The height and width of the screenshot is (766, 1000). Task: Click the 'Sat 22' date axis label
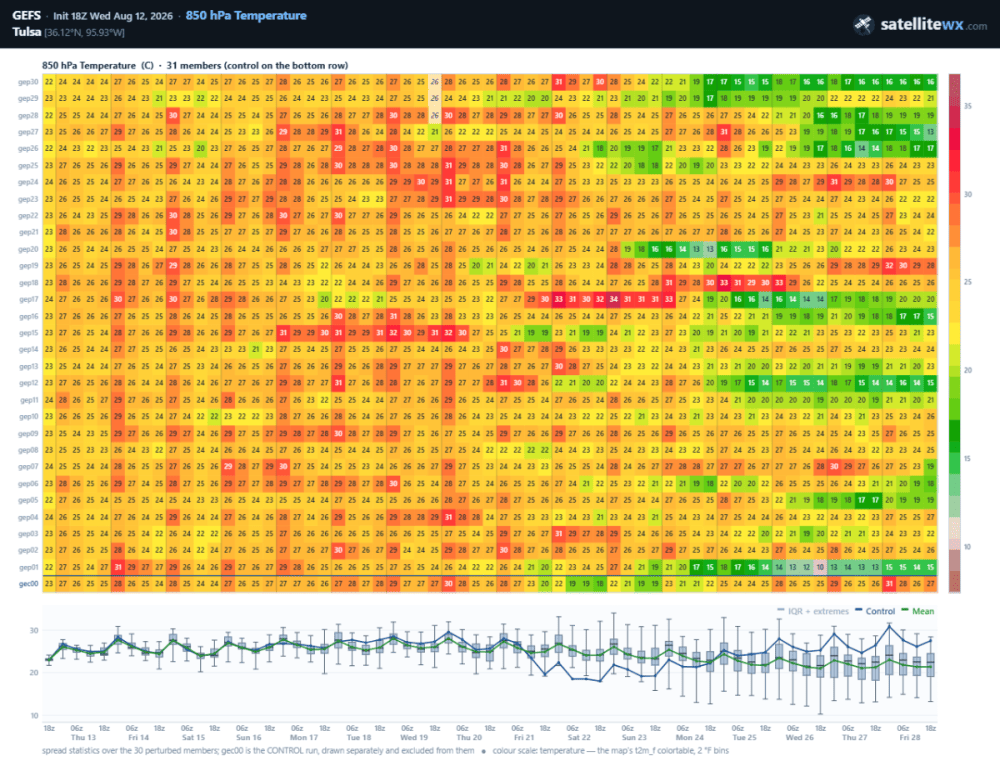pyautogui.click(x=579, y=737)
